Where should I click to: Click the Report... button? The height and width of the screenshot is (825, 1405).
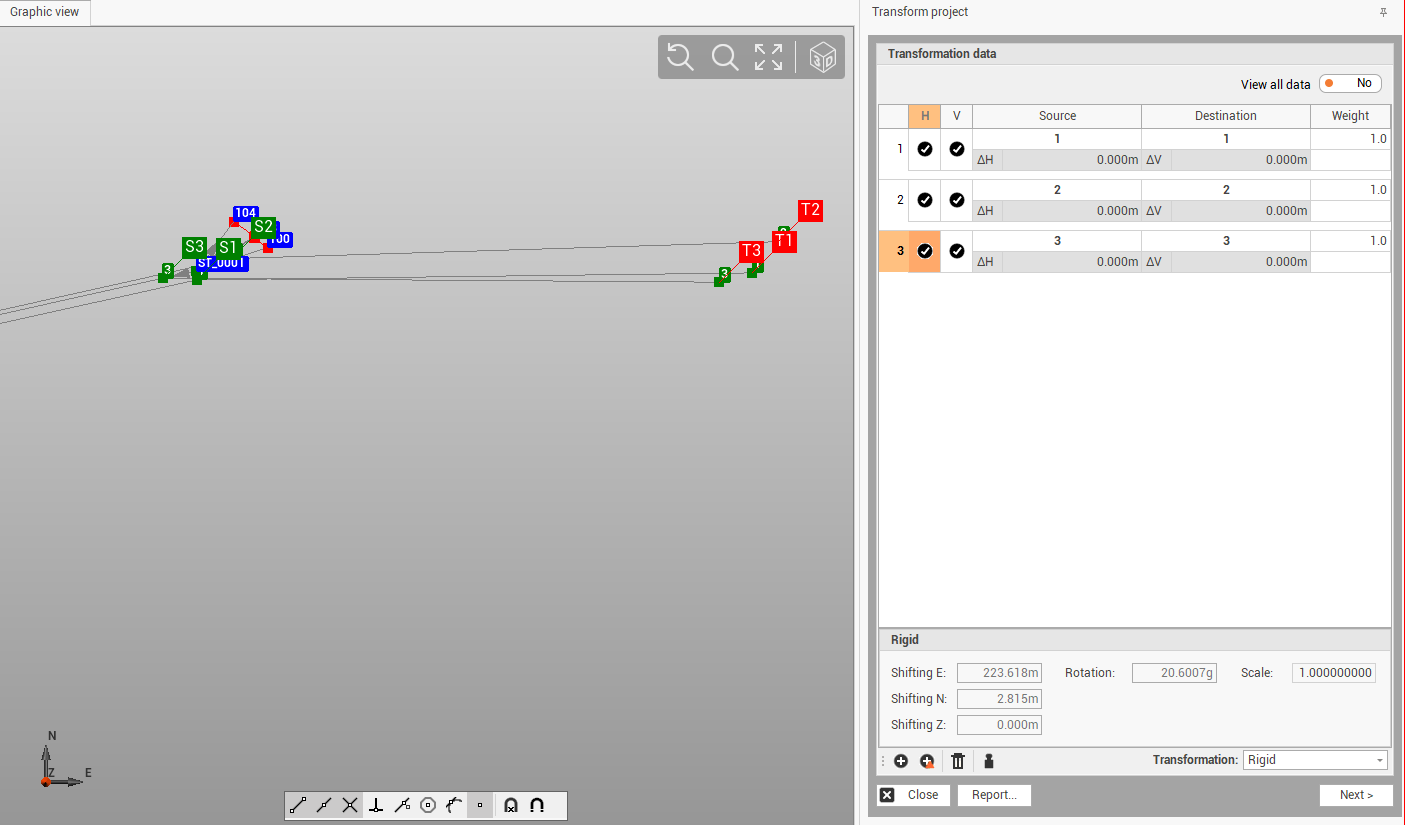994,795
